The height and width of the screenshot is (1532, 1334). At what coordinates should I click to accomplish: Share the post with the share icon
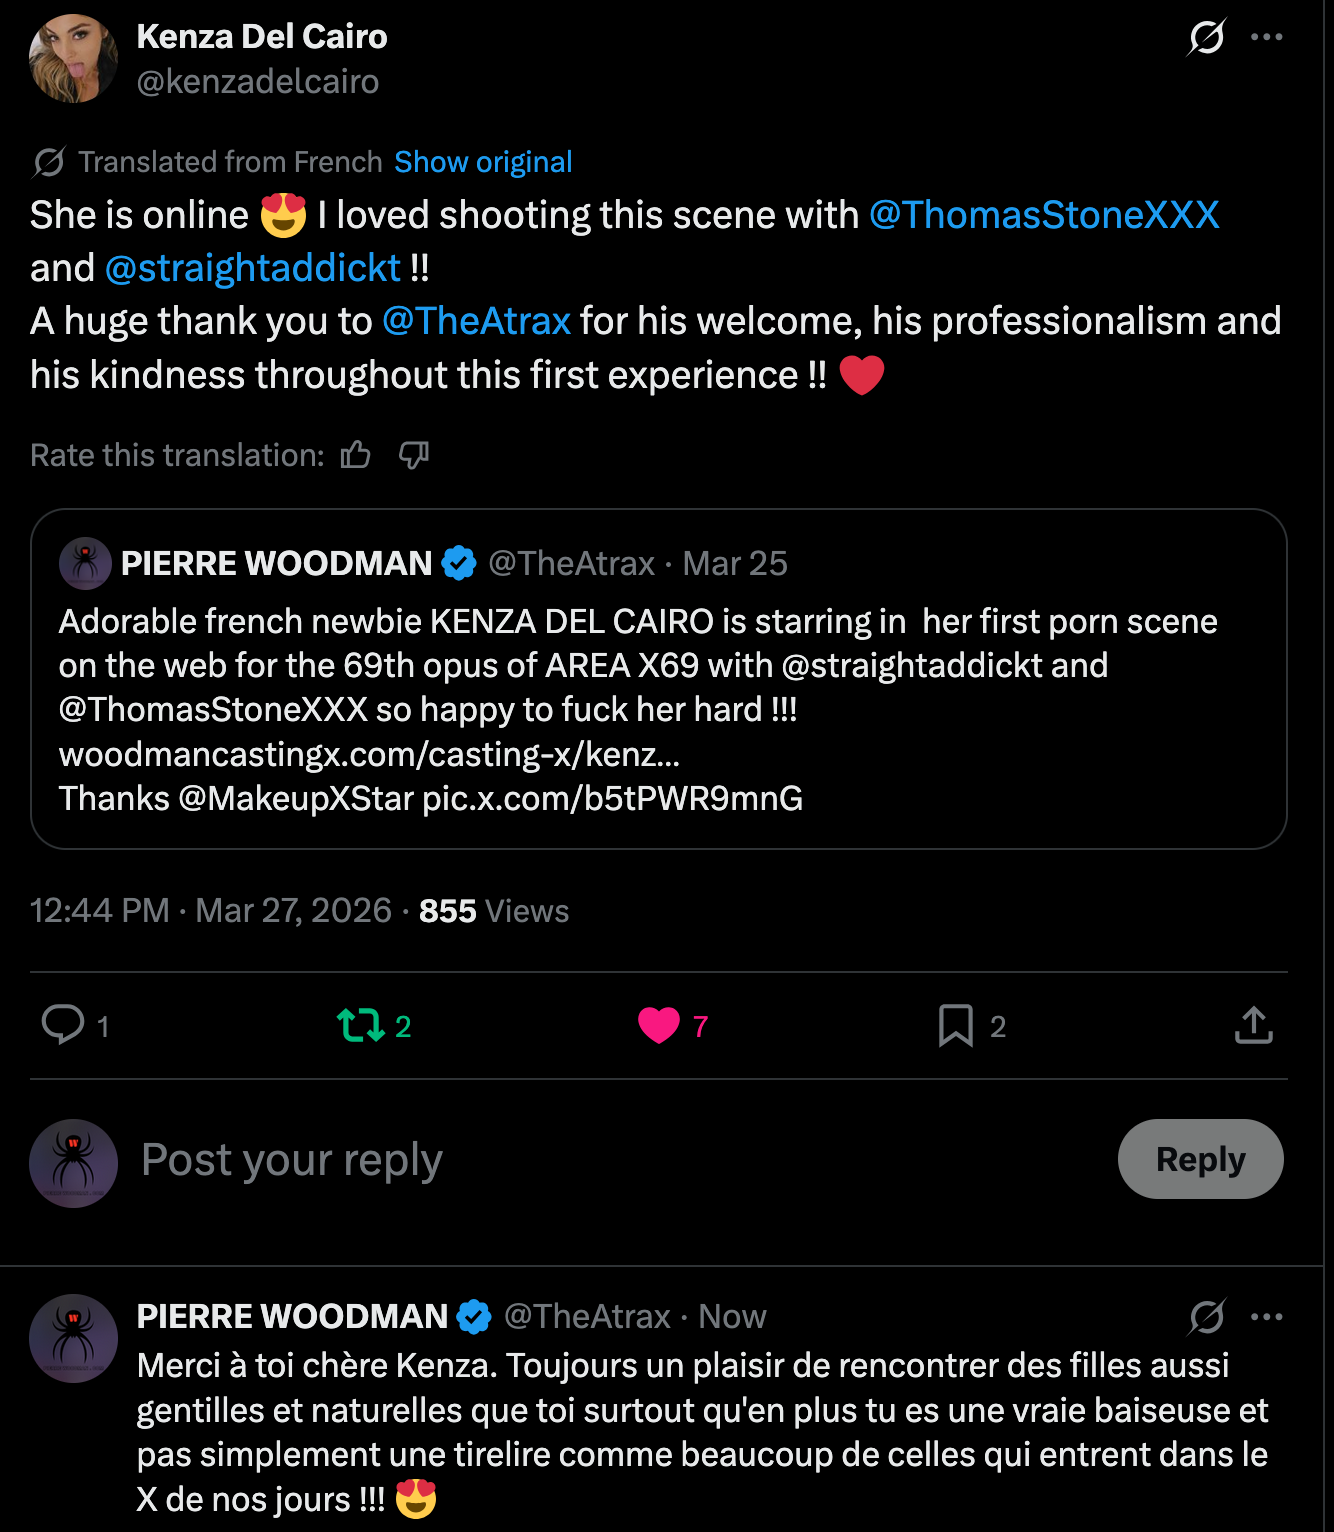pyautogui.click(x=1253, y=1025)
